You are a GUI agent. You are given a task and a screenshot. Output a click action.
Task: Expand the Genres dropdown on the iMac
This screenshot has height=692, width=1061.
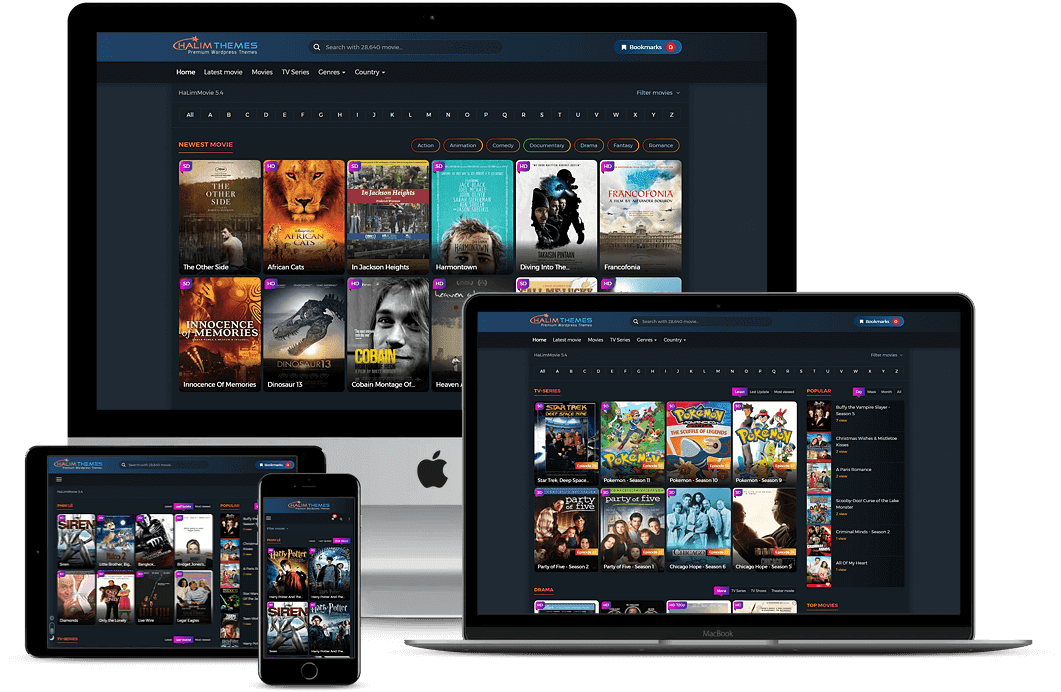click(332, 72)
